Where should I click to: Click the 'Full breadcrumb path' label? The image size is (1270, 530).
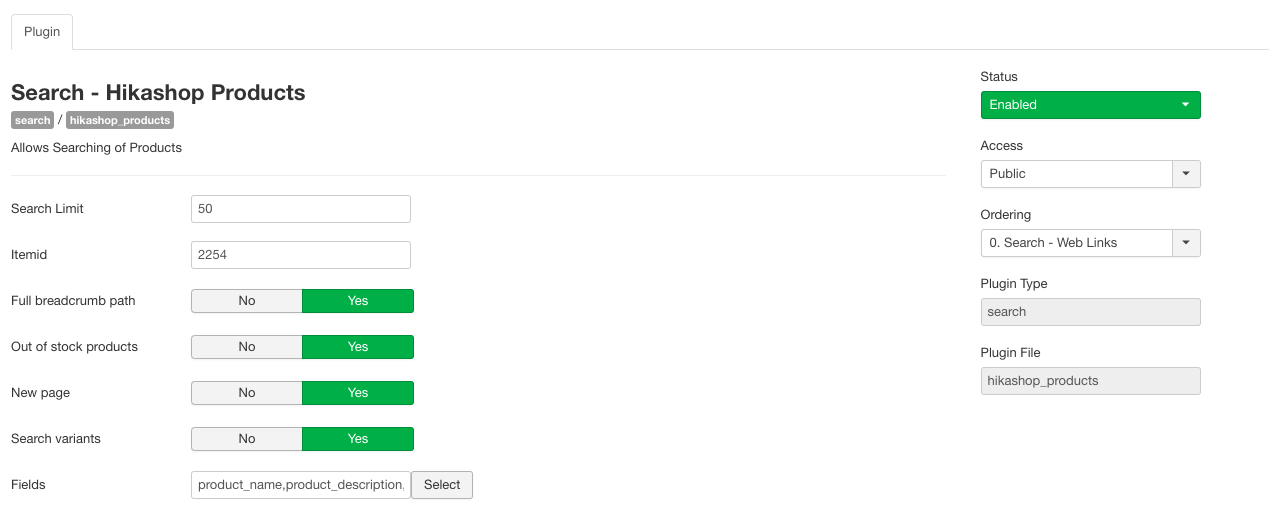pyautogui.click(x=73, y=301)
